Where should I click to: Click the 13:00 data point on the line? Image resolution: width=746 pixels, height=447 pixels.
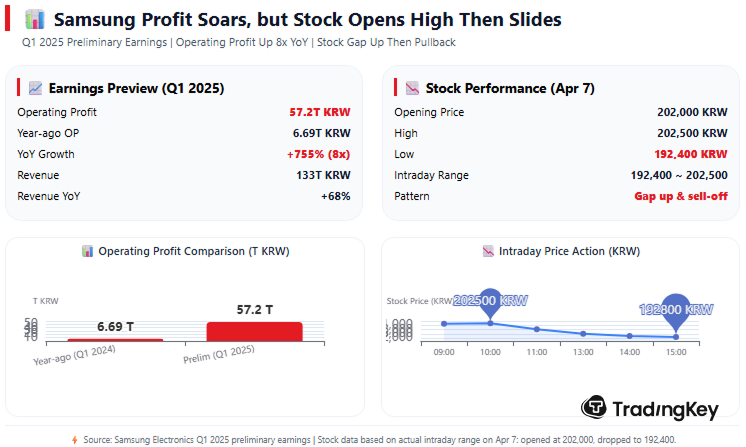click(x=583, y=333)
